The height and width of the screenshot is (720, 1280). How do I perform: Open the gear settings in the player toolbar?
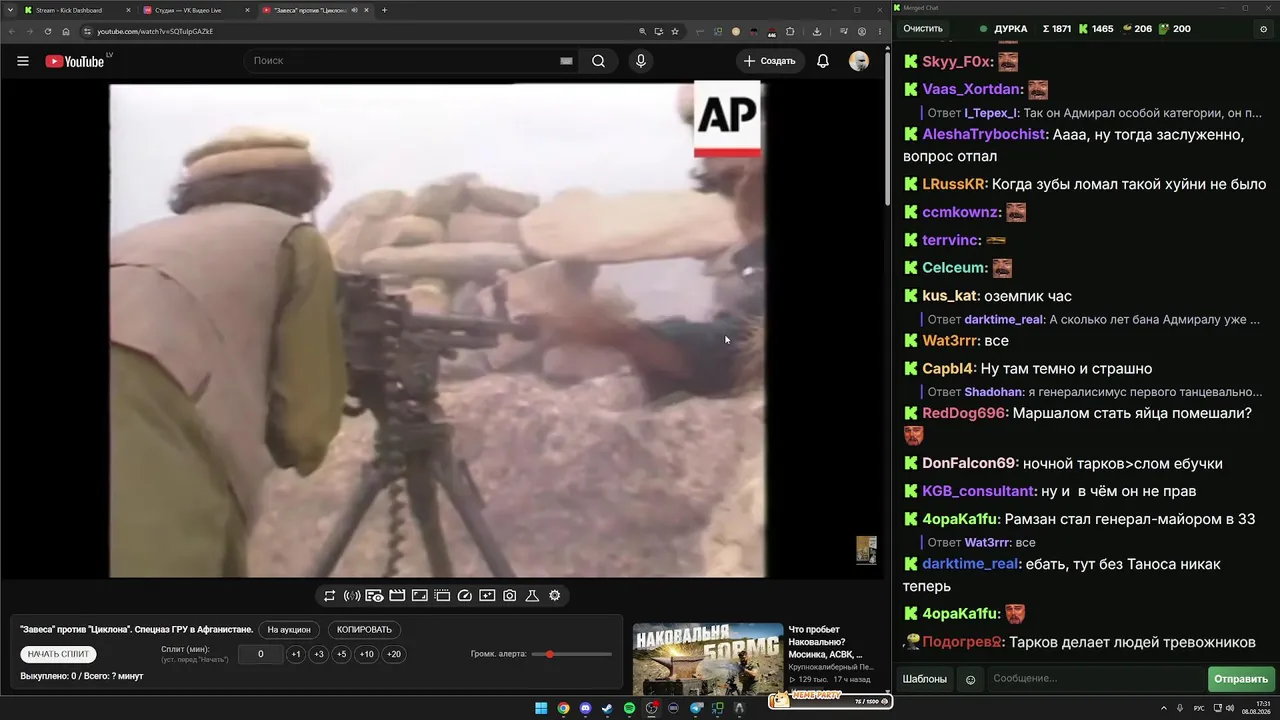(x=555, y=596)
